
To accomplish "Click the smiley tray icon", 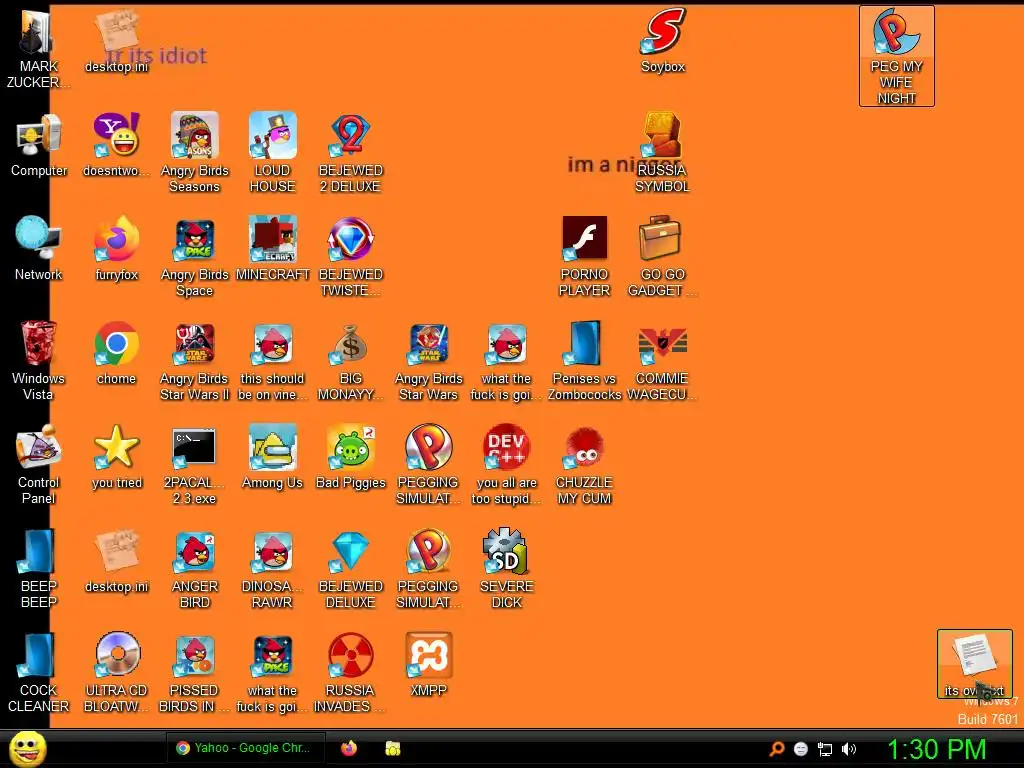I will click(x=801, y=749).
